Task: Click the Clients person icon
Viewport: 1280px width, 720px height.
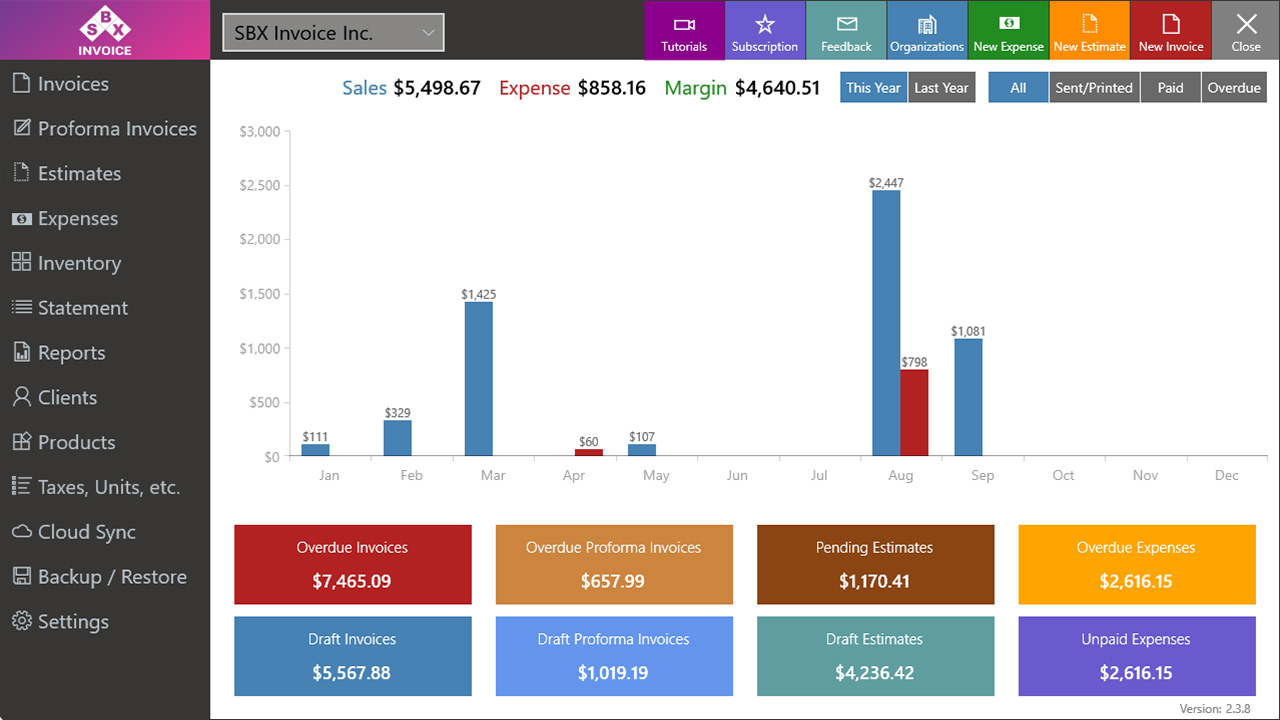Action: [21, 397]
